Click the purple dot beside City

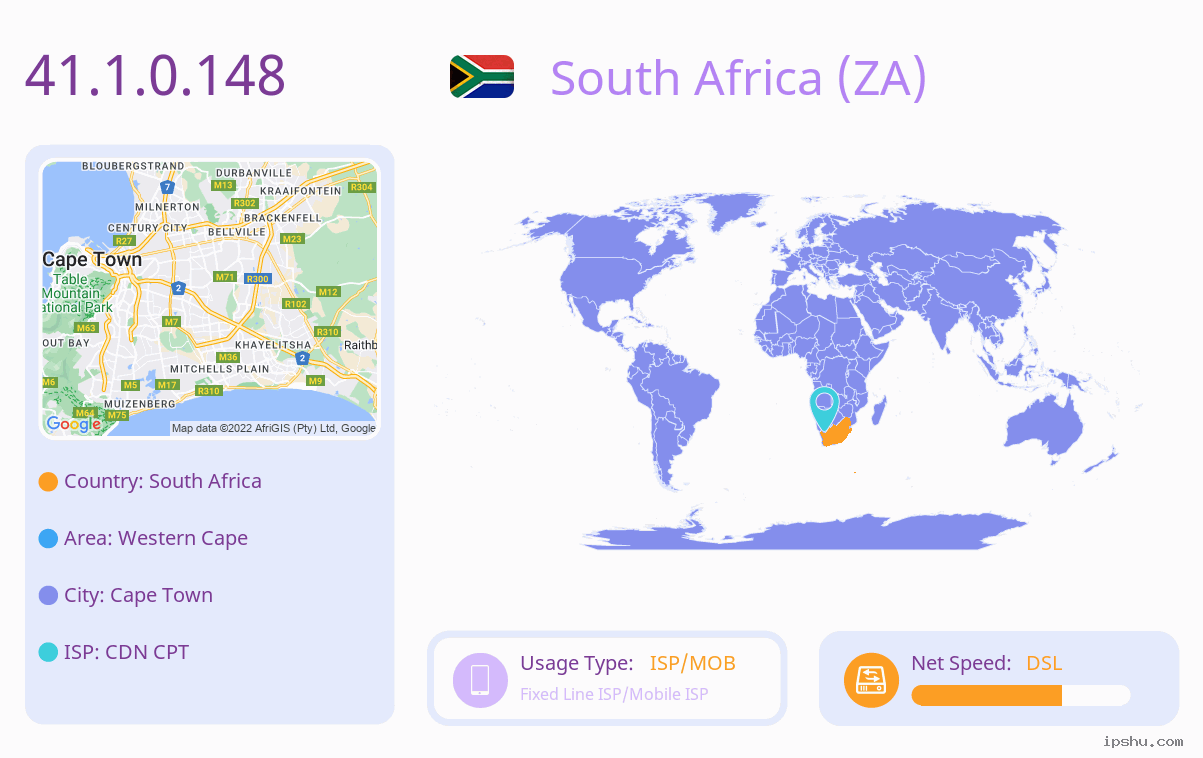pyautogui.click(x=48, y=596)
